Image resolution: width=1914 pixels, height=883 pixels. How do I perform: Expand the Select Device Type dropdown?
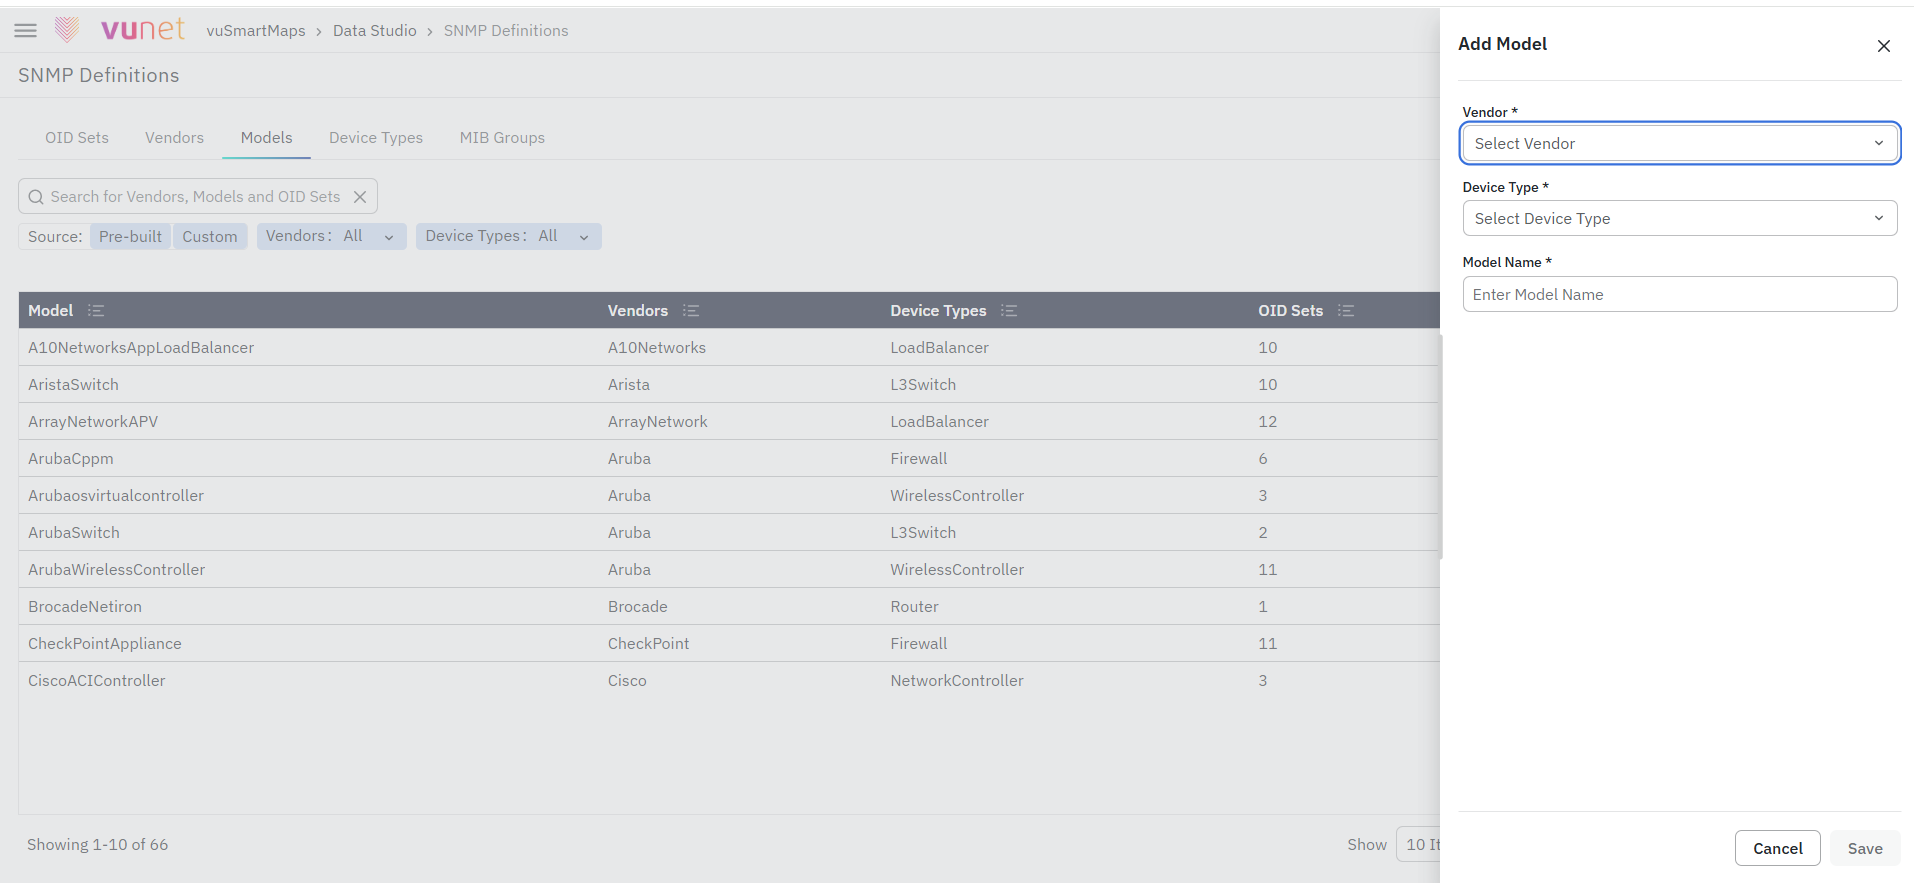click(x=1680, y=219)
